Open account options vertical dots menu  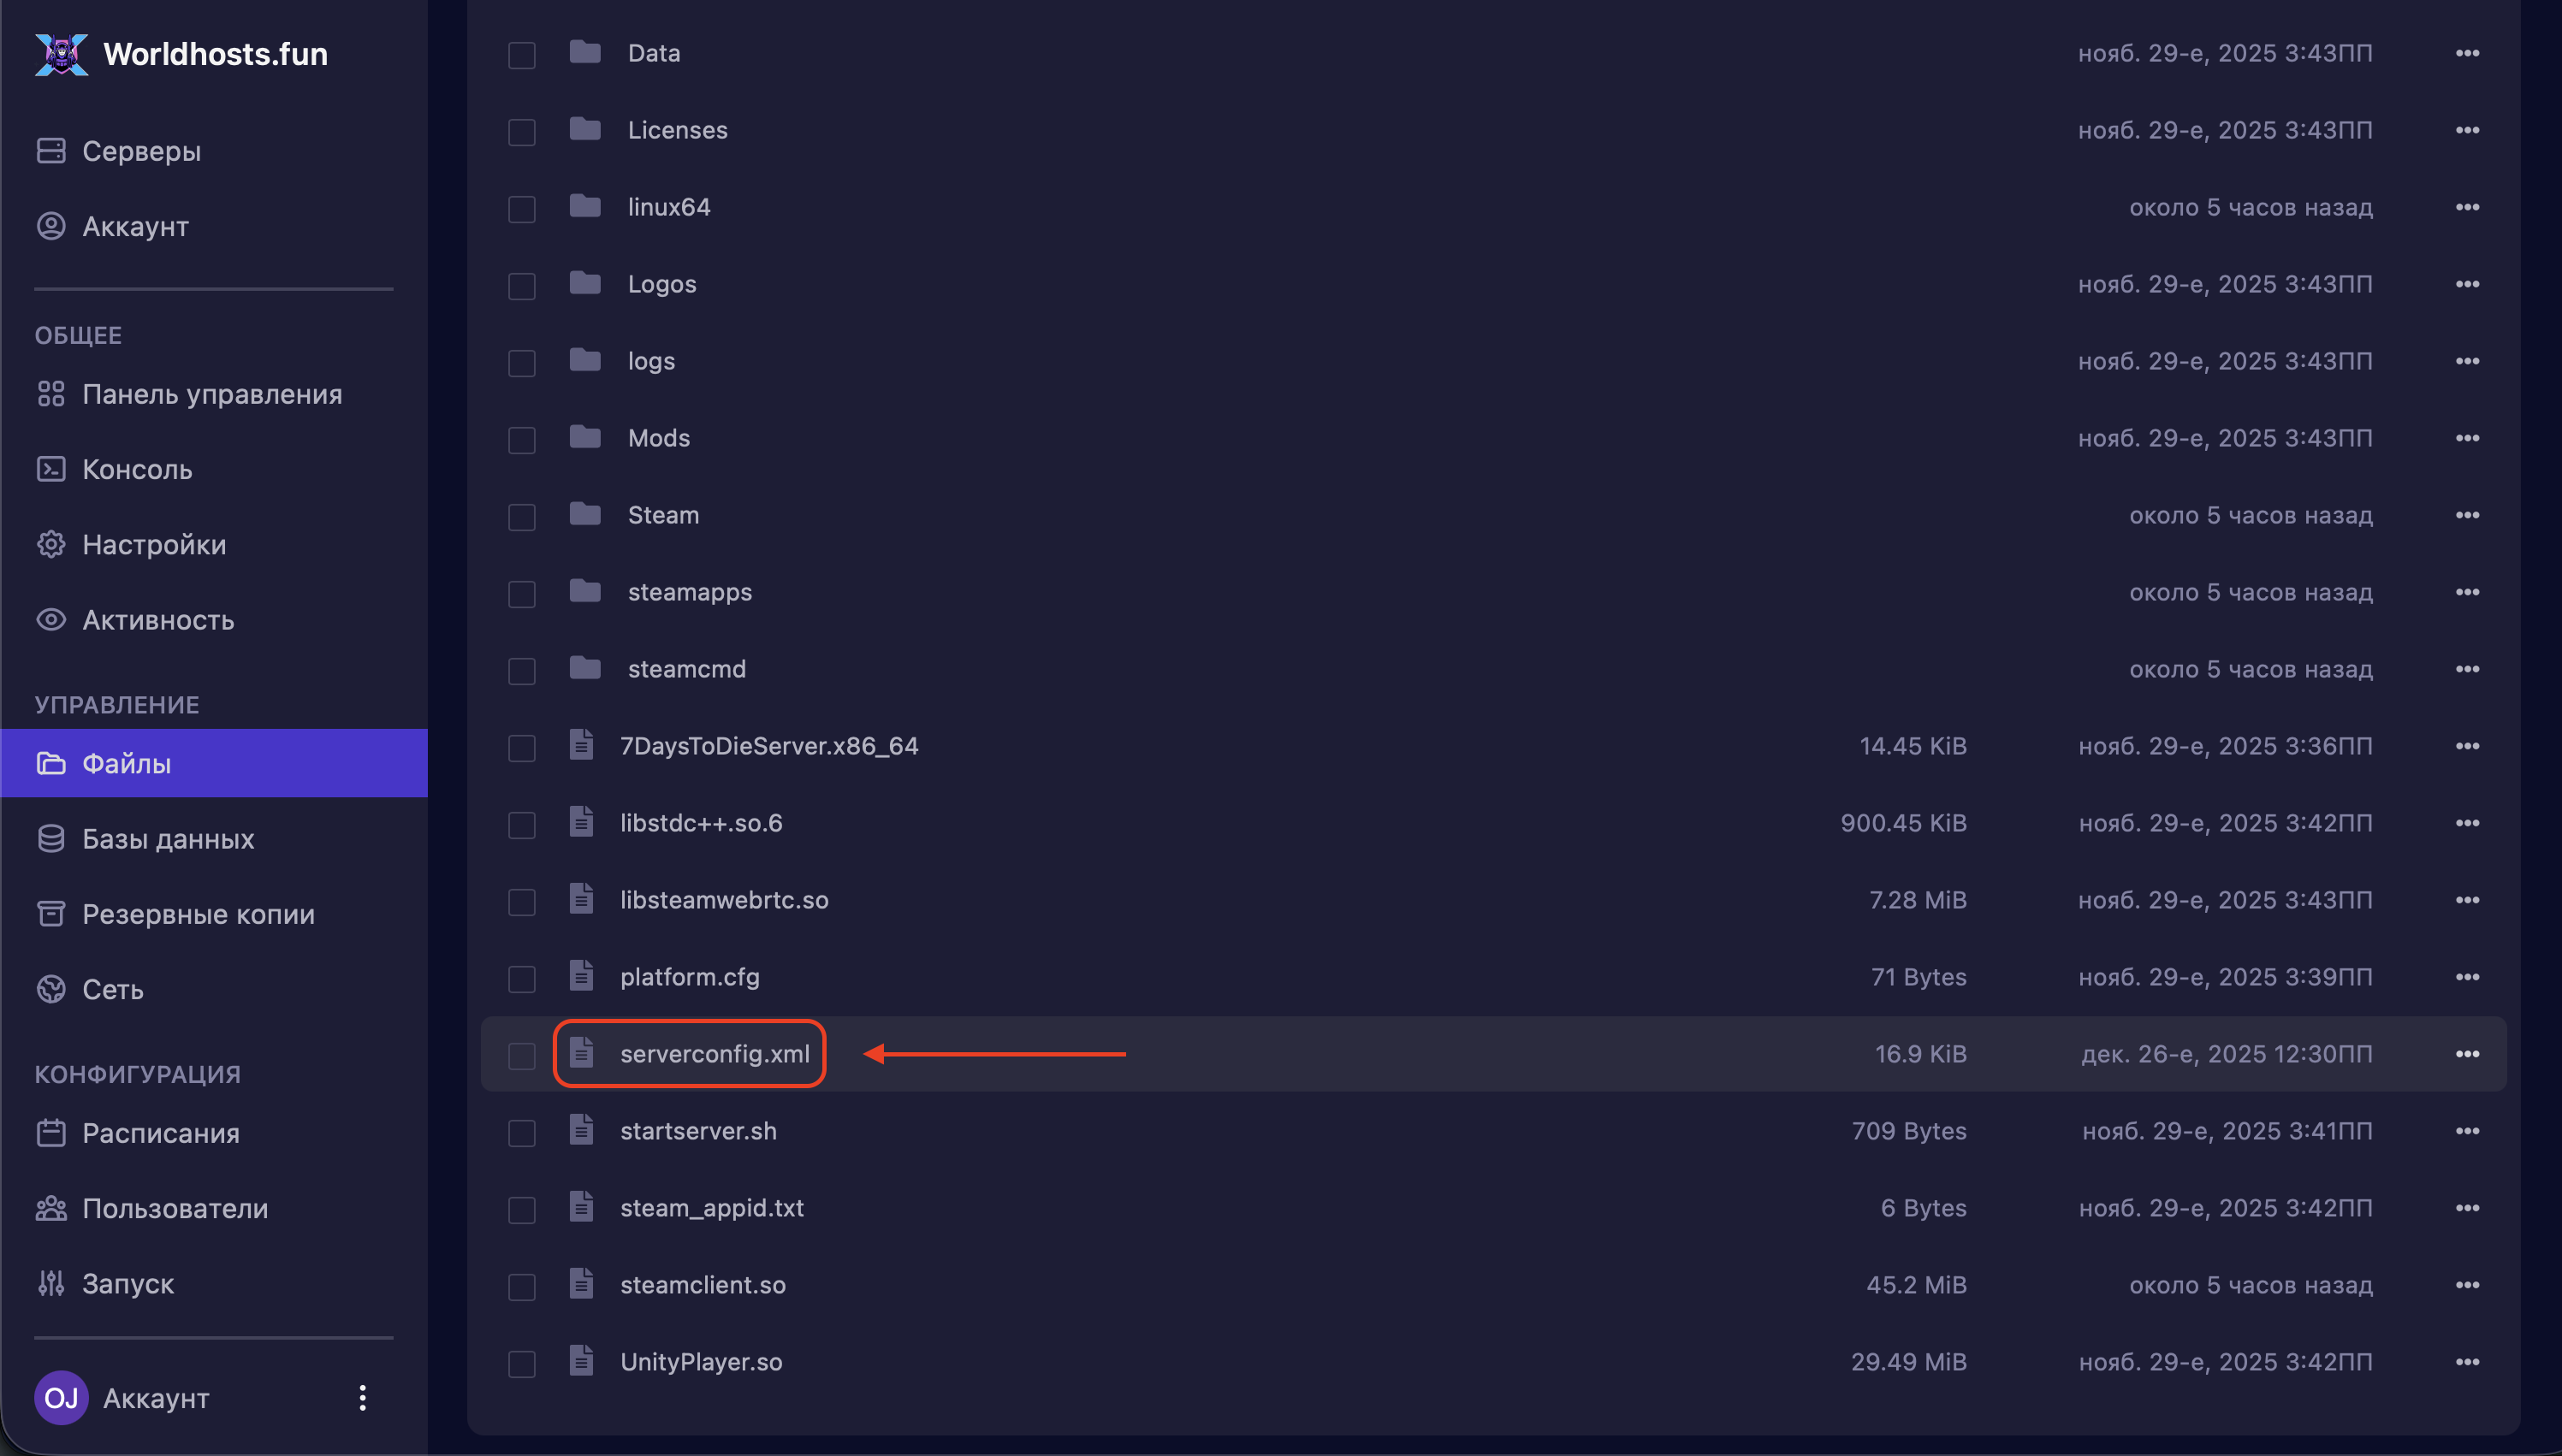coord(363,1397)
